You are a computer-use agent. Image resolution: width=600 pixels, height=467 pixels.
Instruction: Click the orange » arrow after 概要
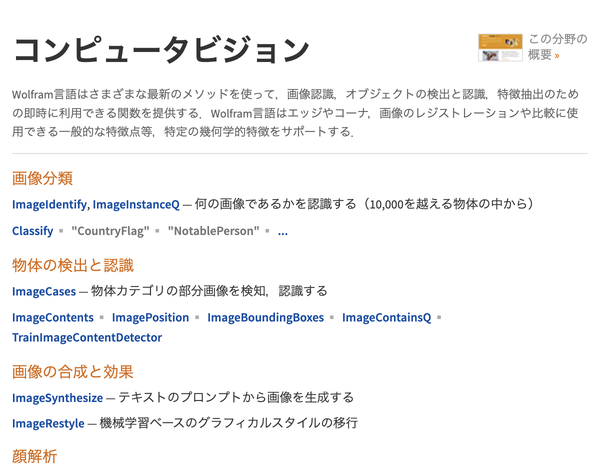click(x=557, y=56)
